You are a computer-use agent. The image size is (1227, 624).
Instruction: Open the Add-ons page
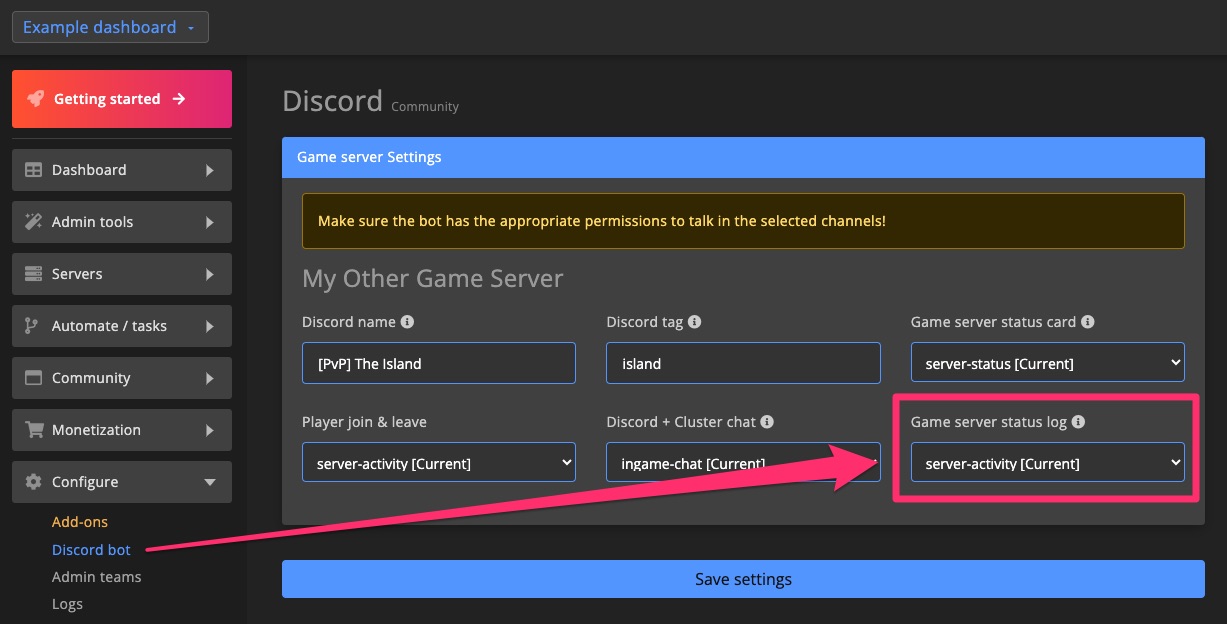pyautogui.click(x=80, y=521)
